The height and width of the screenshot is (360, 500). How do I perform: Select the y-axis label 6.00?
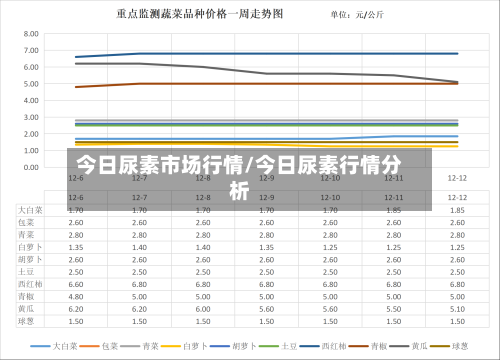31,67
